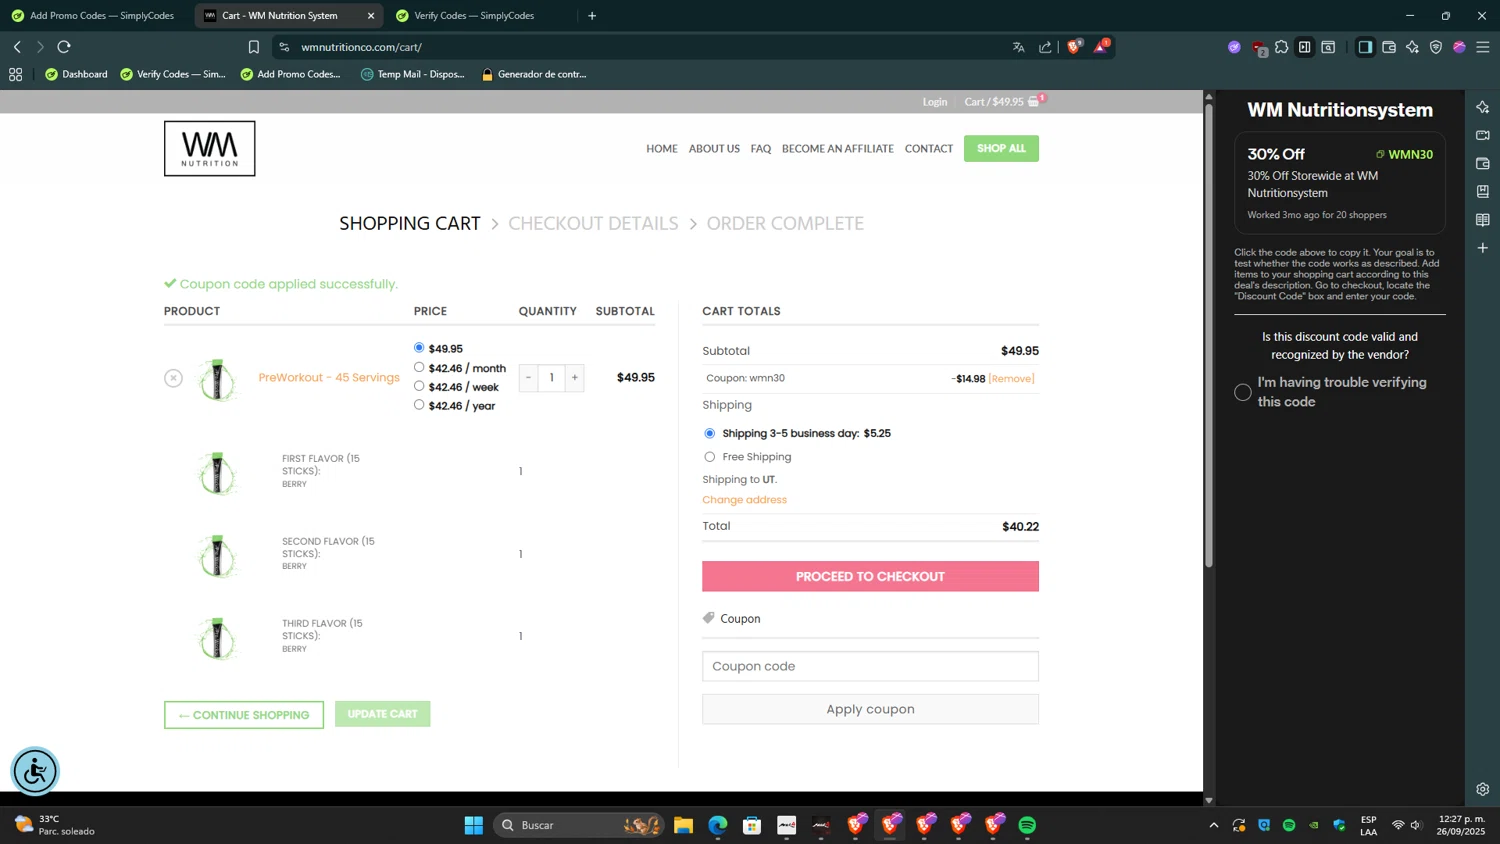Open Microsoft Edge from the taskbar
Image resolution: width=1500 pixels, height=844 pixels.
coord(718,825)
